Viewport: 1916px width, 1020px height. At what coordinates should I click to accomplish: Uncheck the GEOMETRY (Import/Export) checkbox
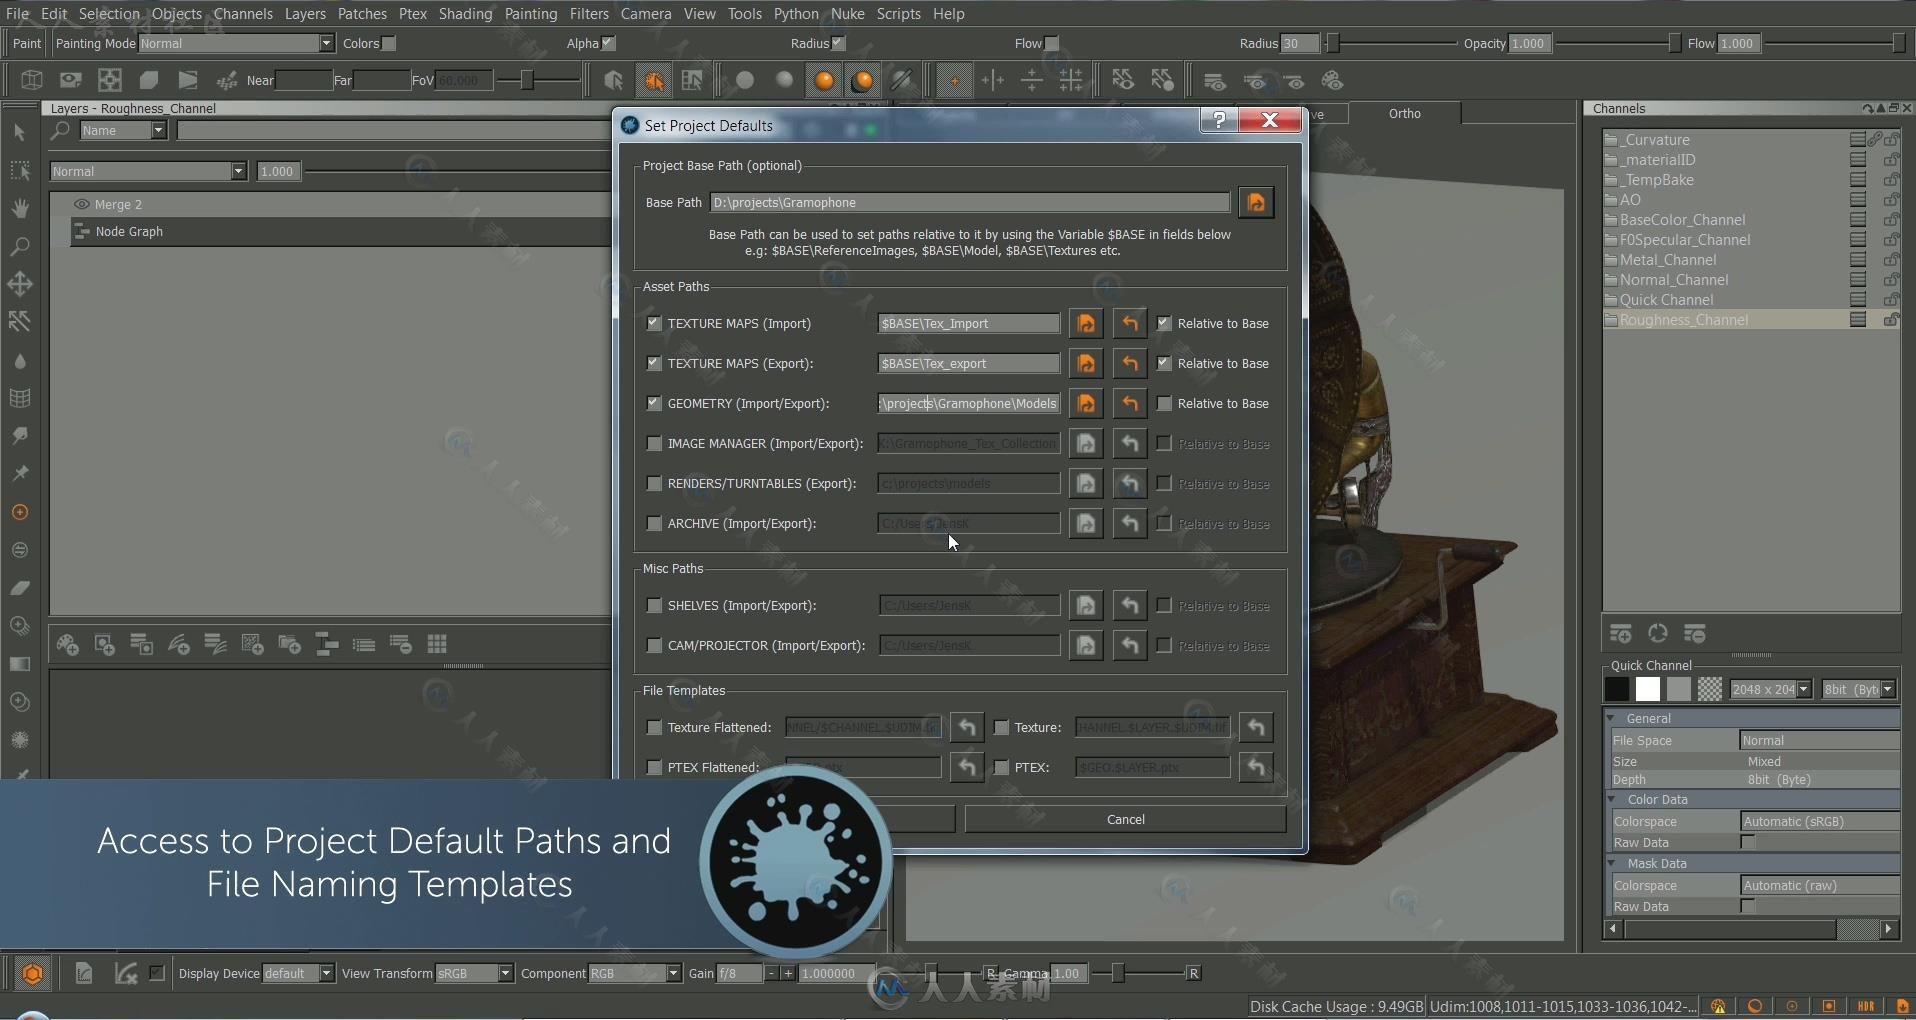[x=654, y=404]
